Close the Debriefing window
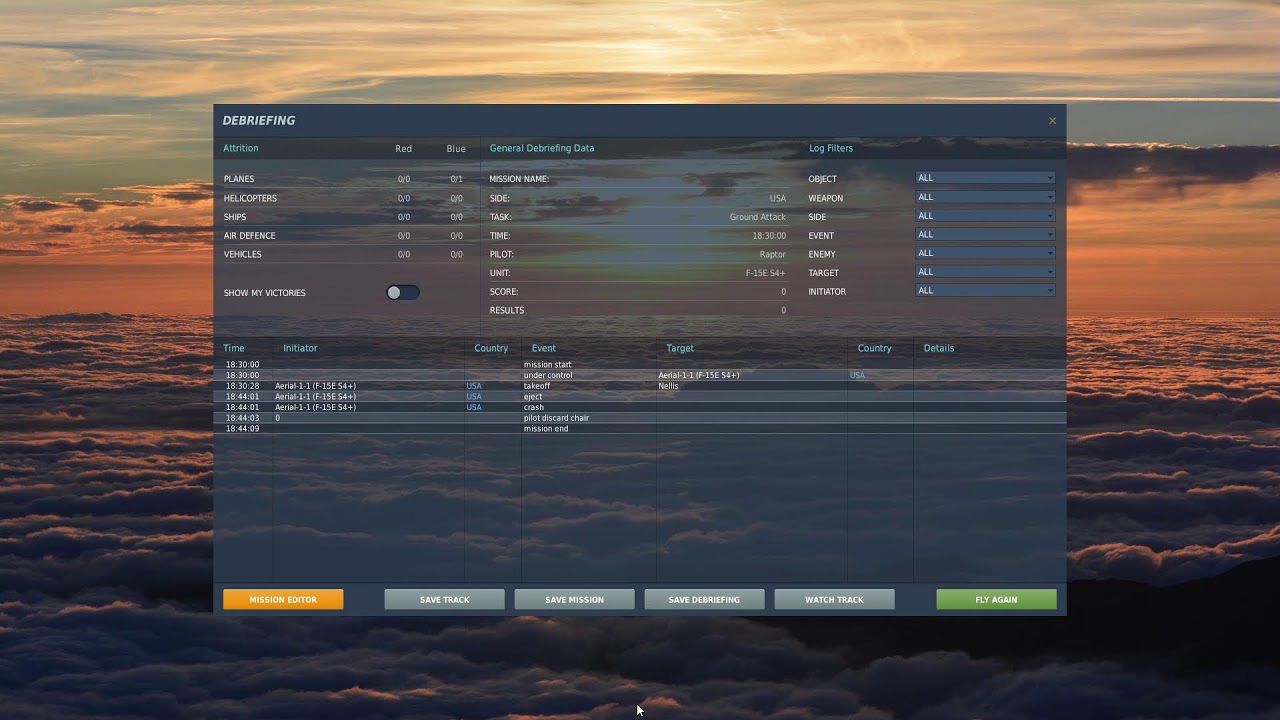The width and height of the screenshot is (1280, 720). [1052, 121]
